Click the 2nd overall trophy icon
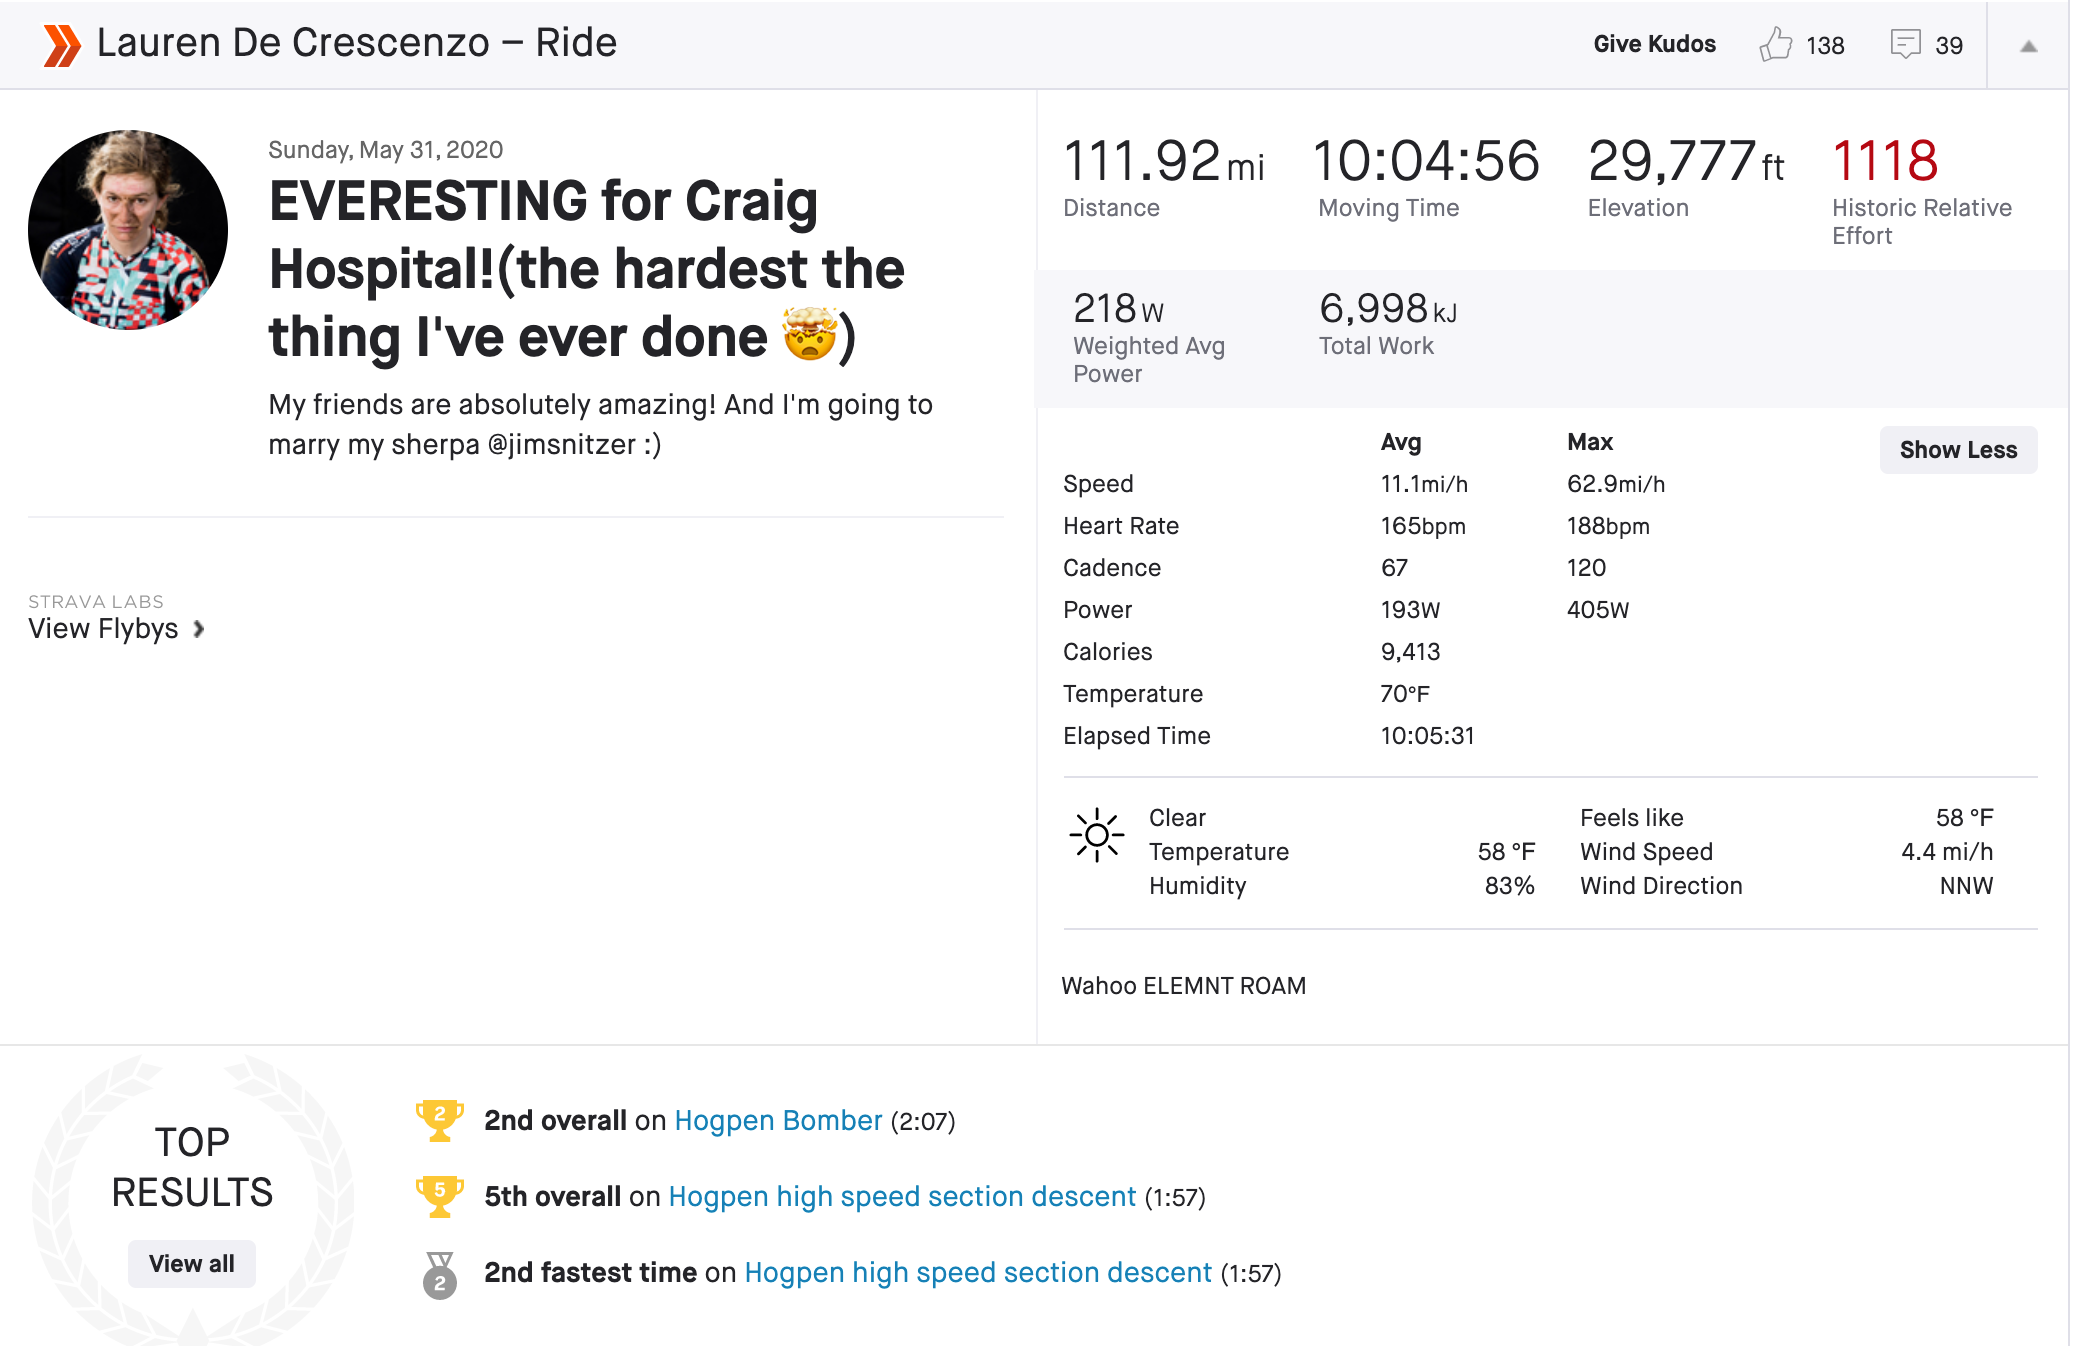Viewport: 2076px width, 1346px height. point(439,1121)
